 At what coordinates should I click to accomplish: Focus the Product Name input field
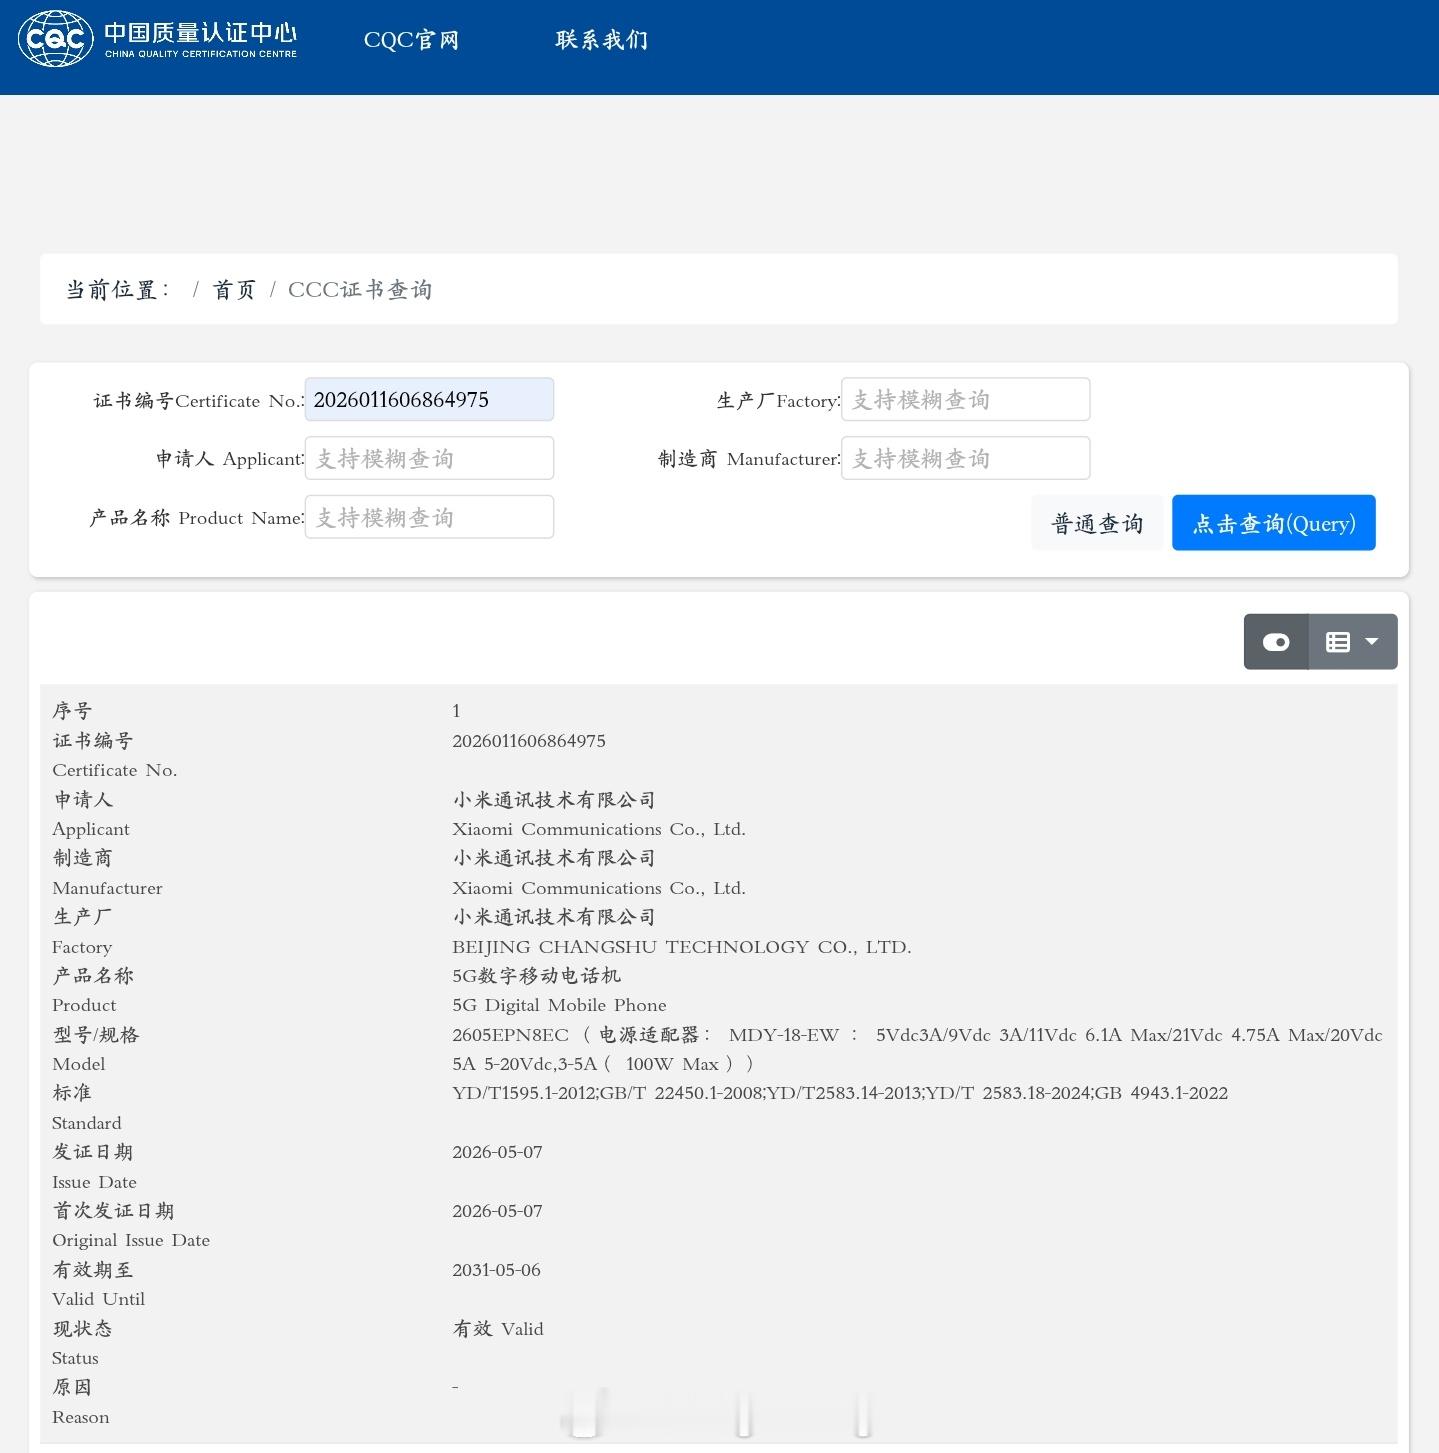point(429,517)
